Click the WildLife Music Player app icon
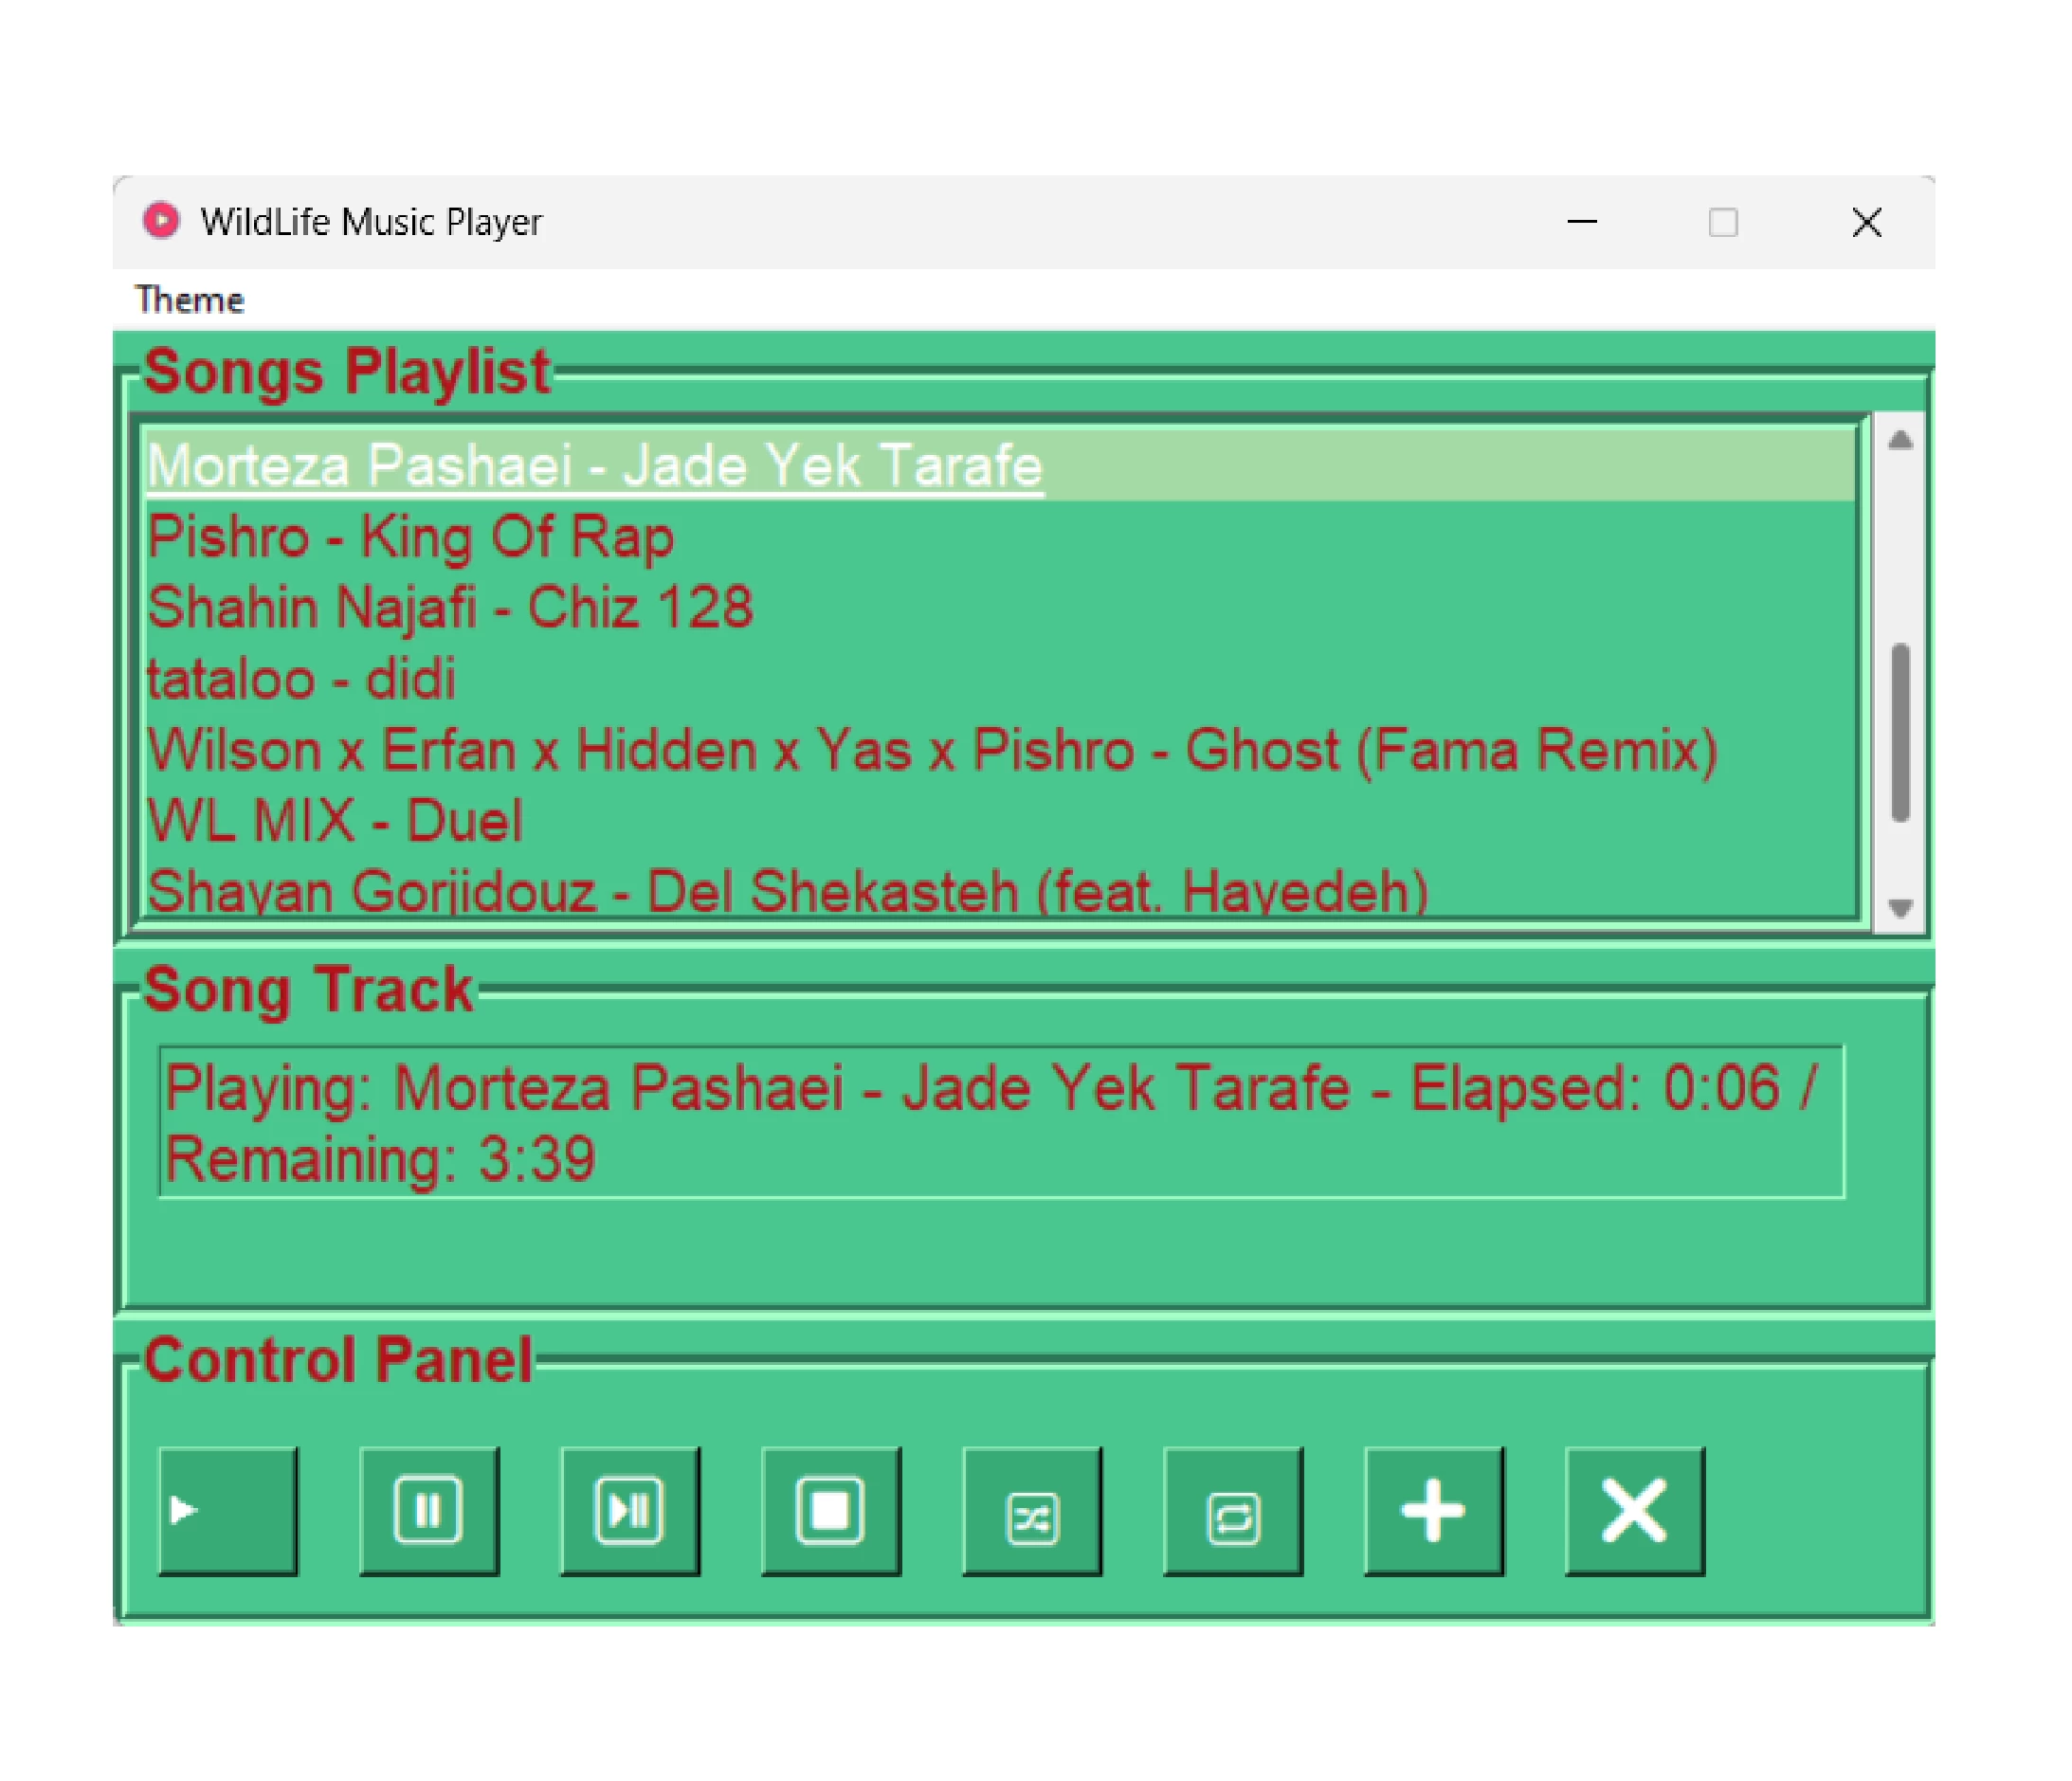2072x1781 pixels. (161, 221)
